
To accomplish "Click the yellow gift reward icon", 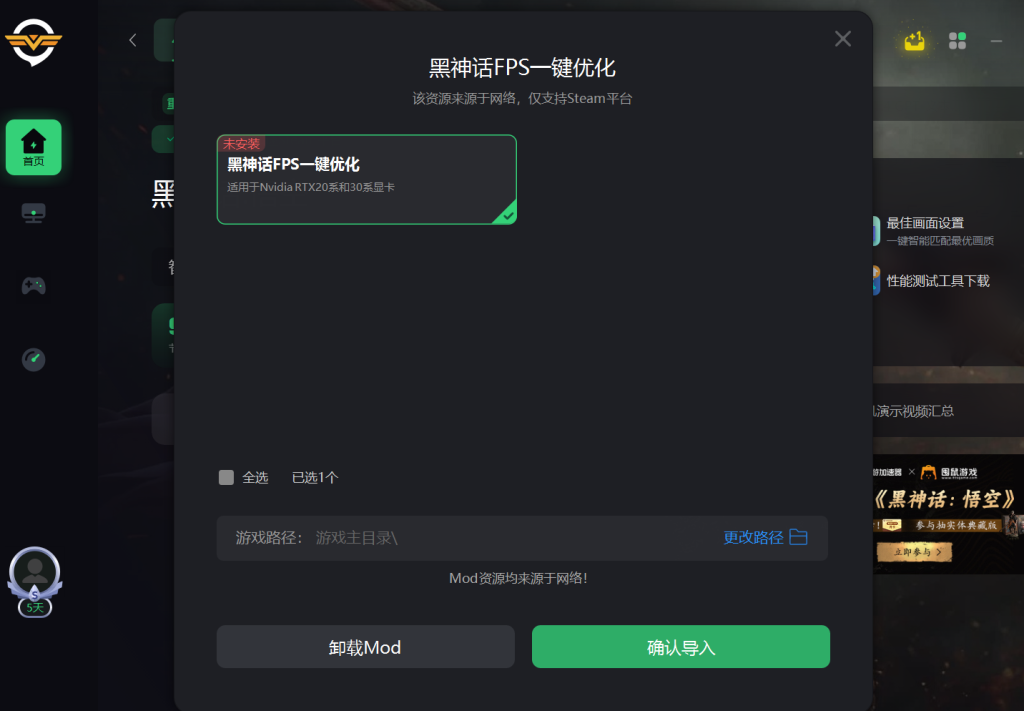I will coord(914,41).
